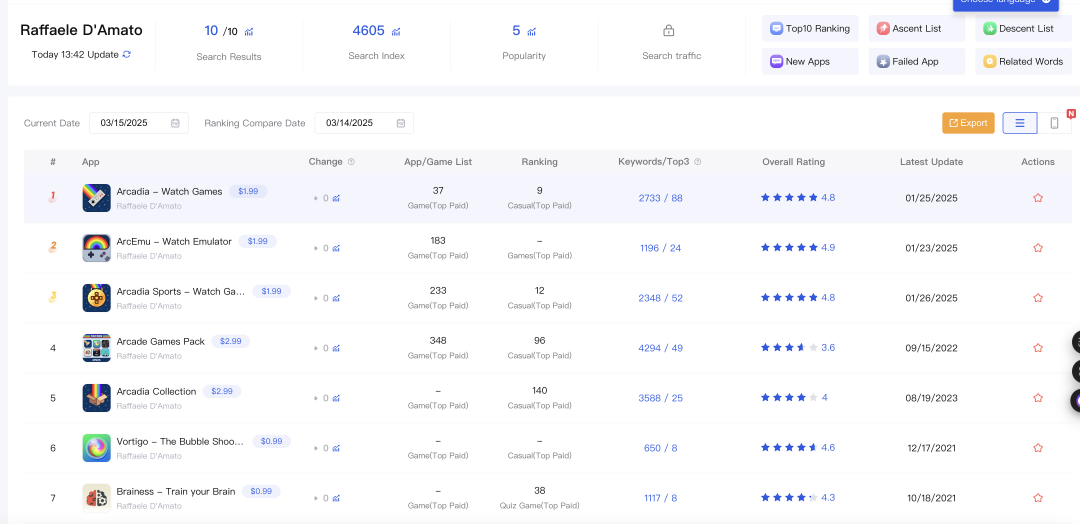This screenshot has height=524, width=1080.
Task: Open the Brainess – Train your Brain title
Action: [176, 492]
